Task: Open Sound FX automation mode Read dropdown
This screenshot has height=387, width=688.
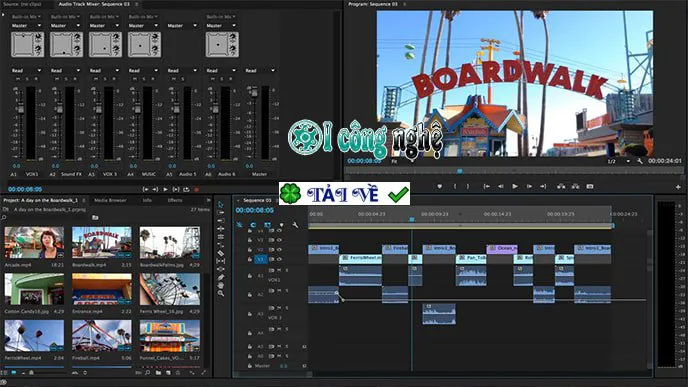Action: (65, 70)
